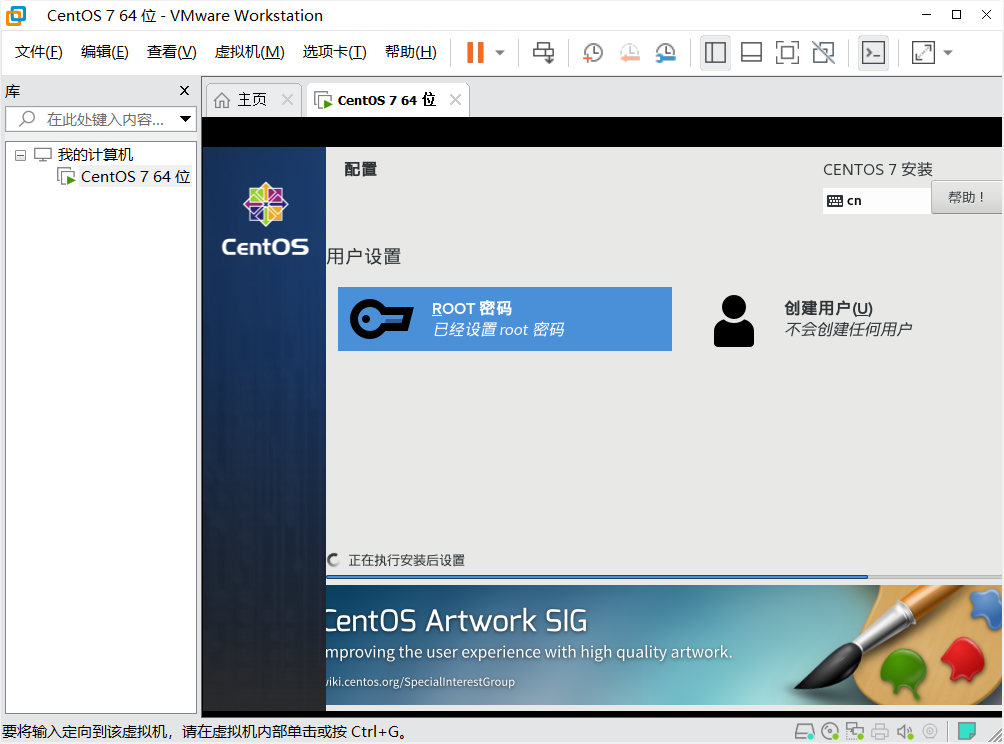1004x744 pixels.
Task: Open the snapshot manager with wrench clock icon
Action: [x=666, y=53]
